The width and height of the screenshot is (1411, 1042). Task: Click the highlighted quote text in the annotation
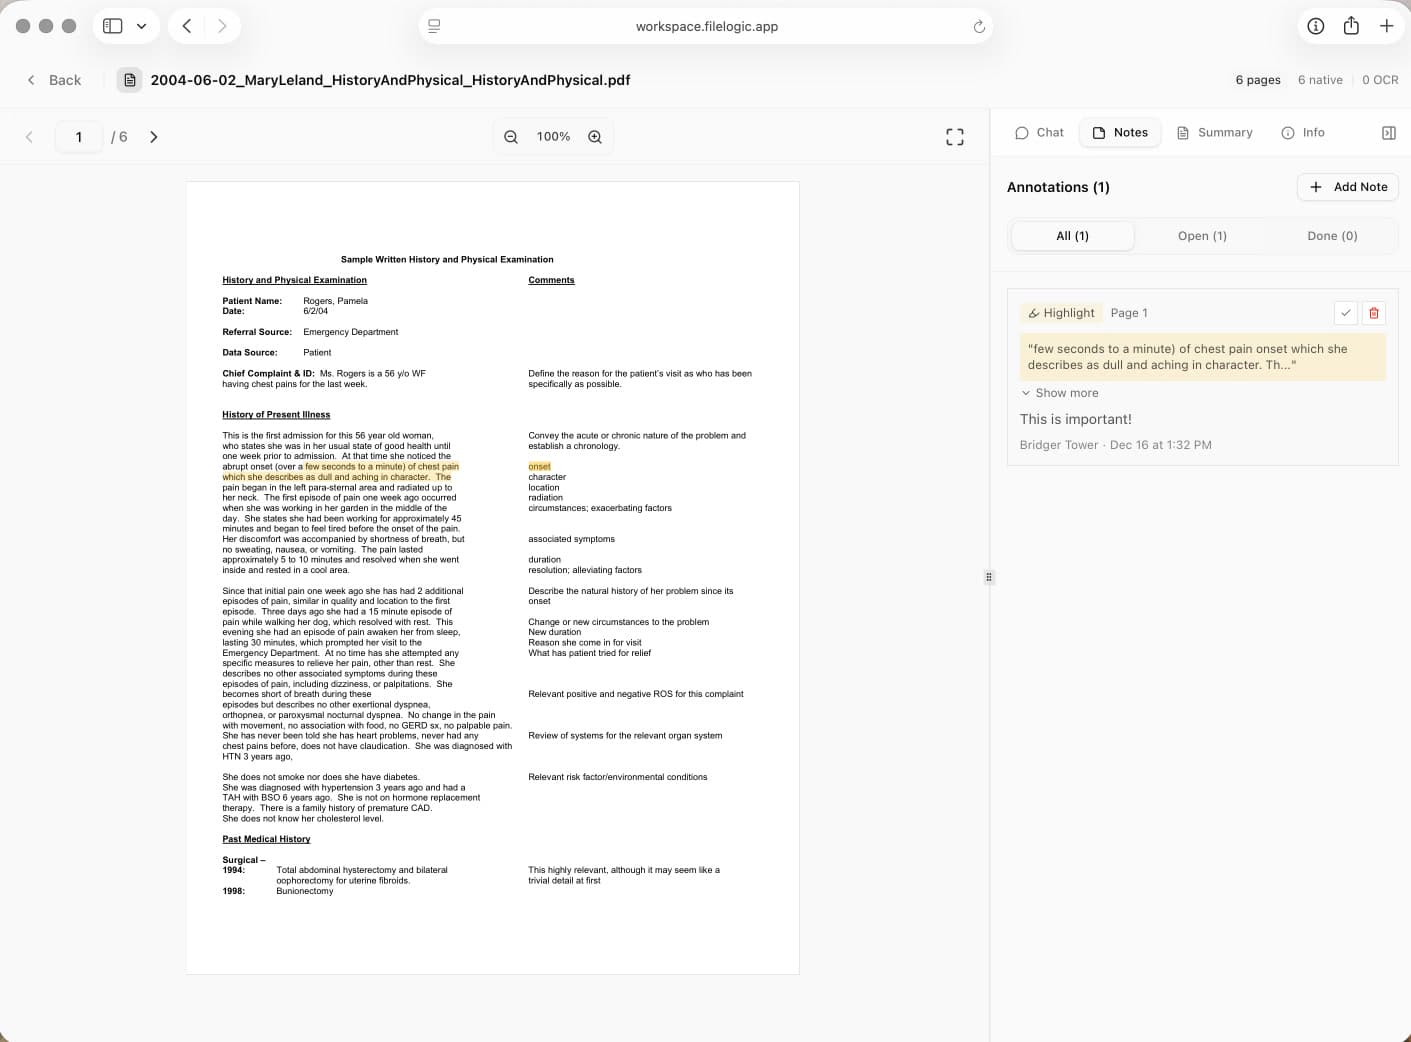point(1203,357)
